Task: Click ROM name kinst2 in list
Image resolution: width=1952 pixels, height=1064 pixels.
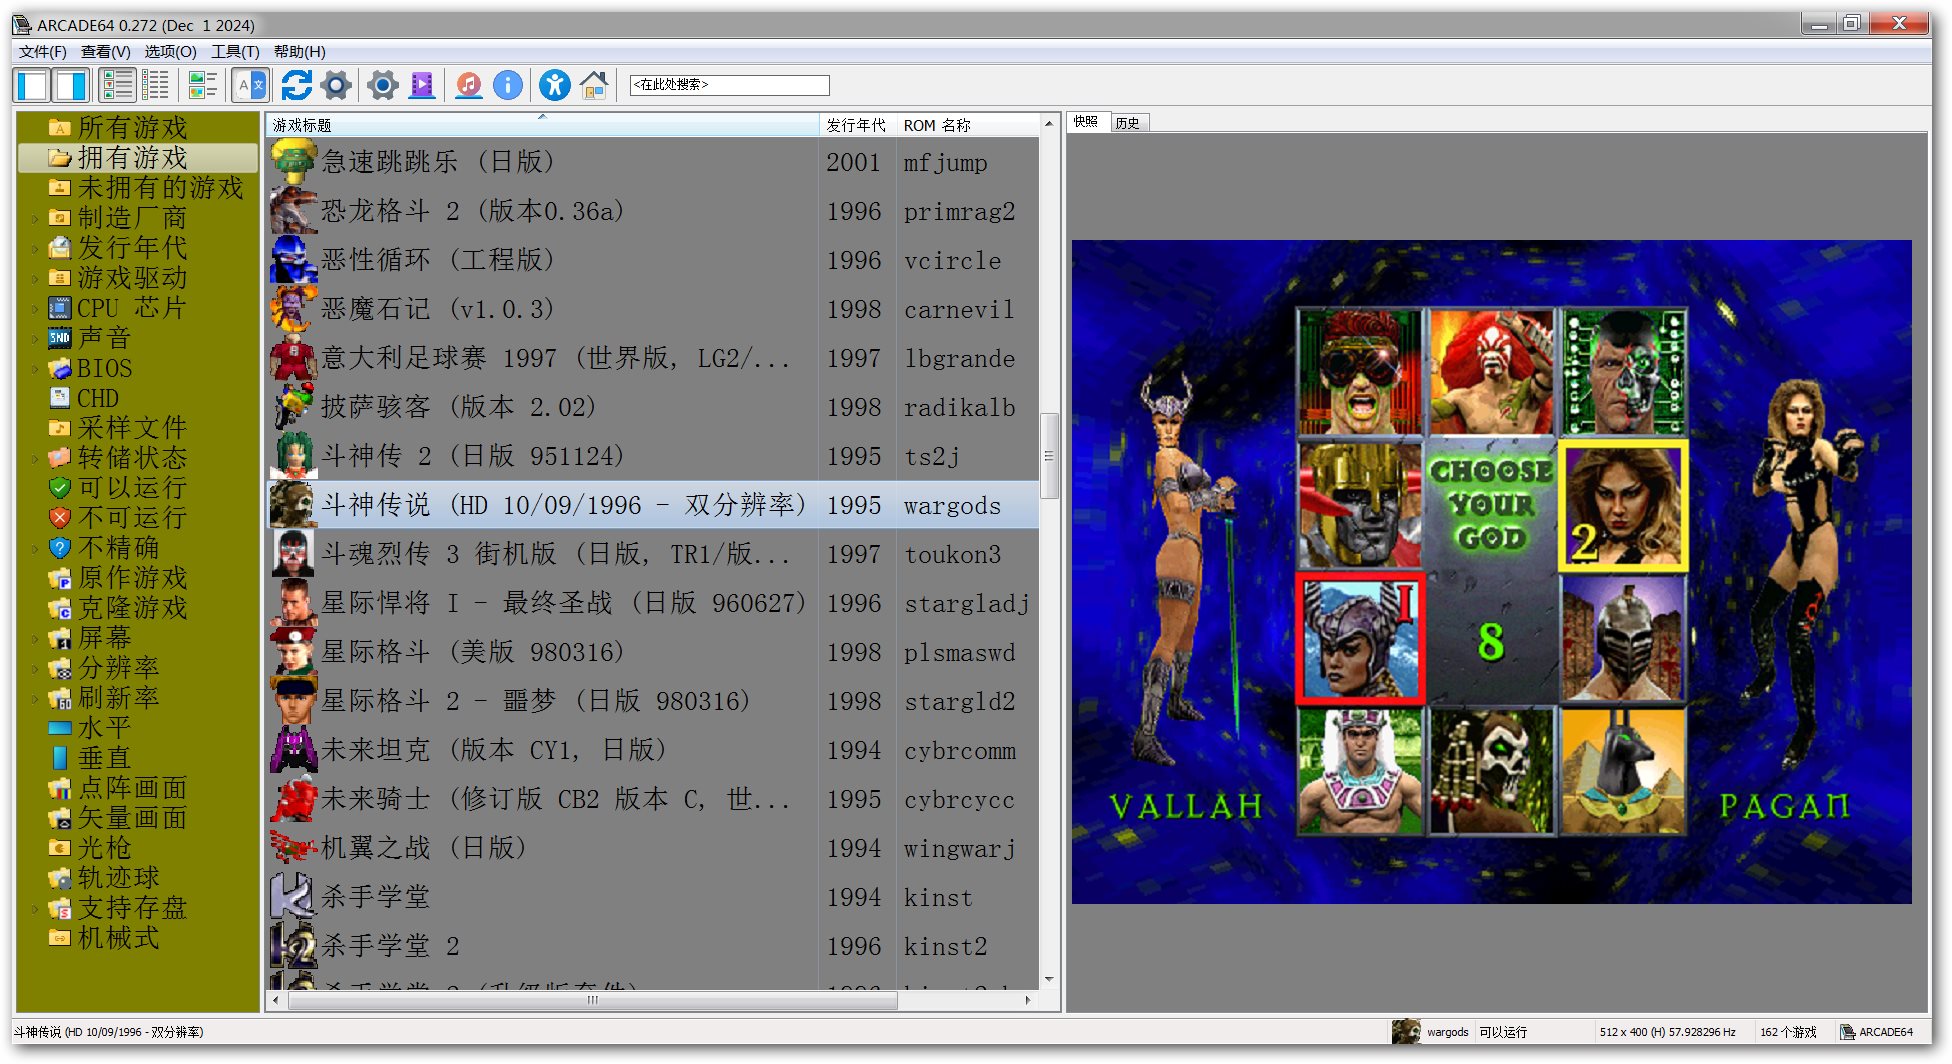Action: point(945,947)
